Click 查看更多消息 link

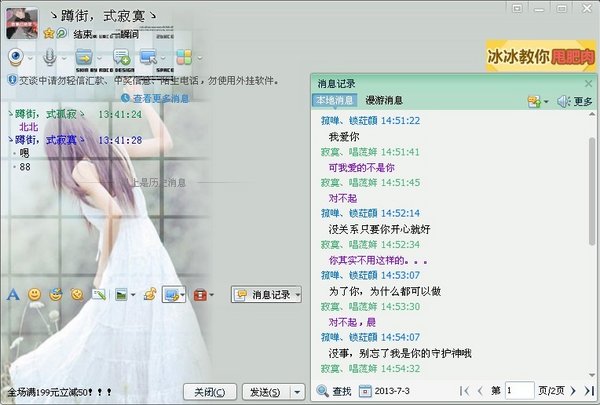[x=161, y=98]
